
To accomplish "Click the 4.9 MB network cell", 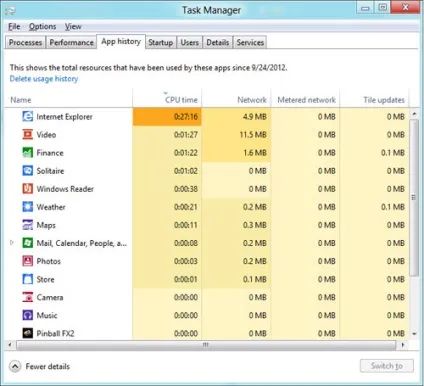I will pos(236,117).
